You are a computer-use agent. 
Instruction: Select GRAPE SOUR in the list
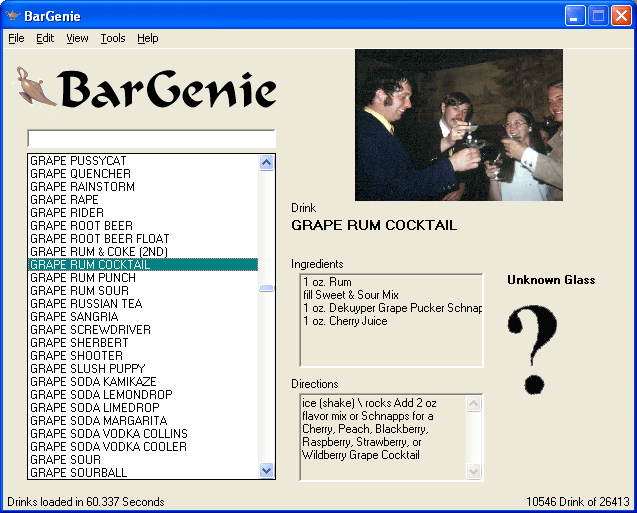pyautogui.click(x=143, y=460)
